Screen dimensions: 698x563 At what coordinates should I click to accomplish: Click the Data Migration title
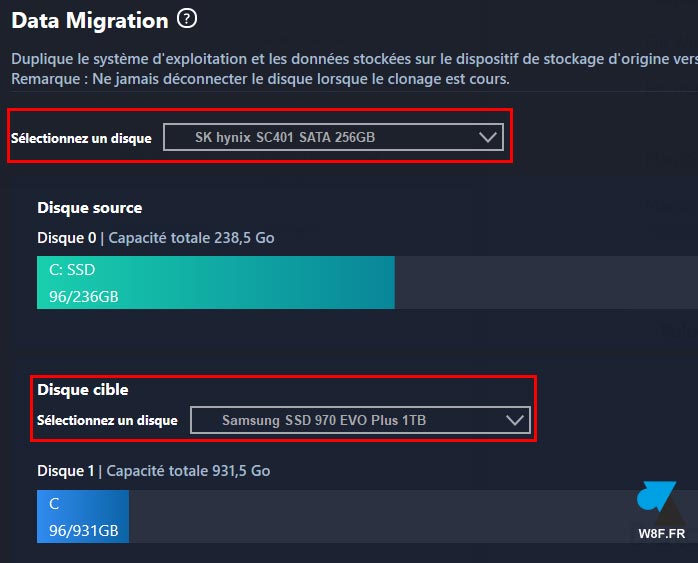[90, 21]
